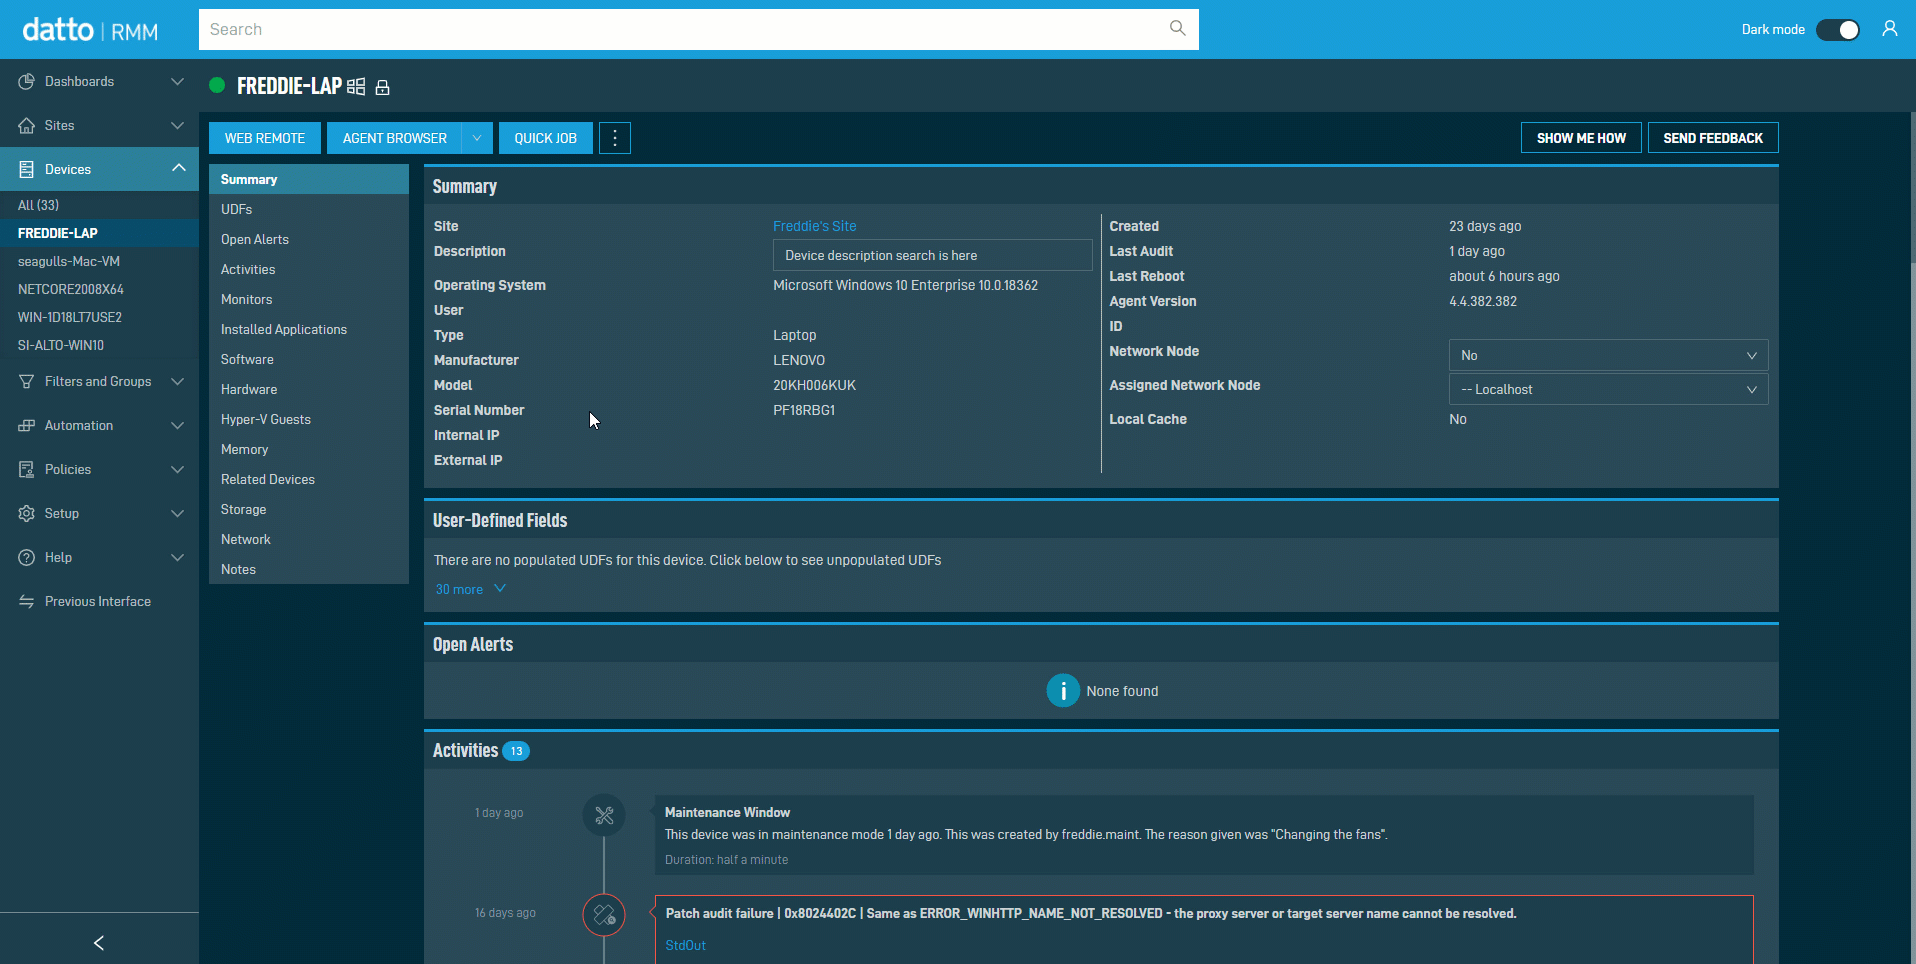
Task: Click the None found info icon
Action: [x=1063, y=690]
